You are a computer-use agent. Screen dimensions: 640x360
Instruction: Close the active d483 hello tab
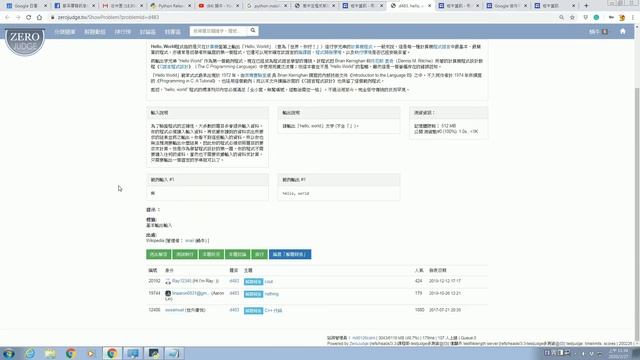pyautogui.click(x=429, y=6)
